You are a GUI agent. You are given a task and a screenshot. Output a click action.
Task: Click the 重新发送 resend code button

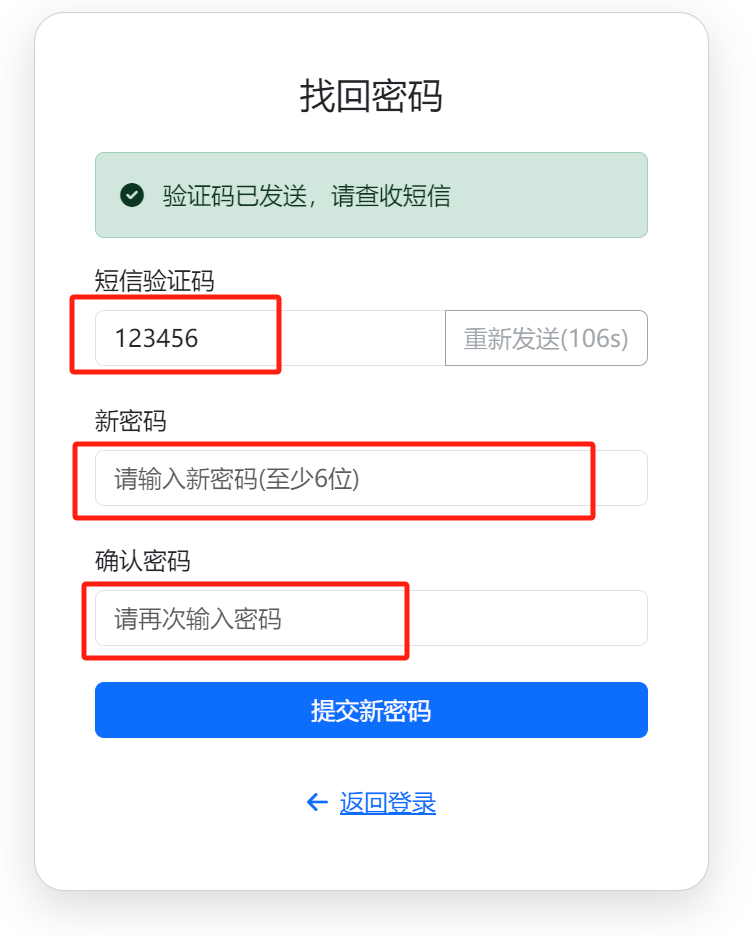click(546, 338)
